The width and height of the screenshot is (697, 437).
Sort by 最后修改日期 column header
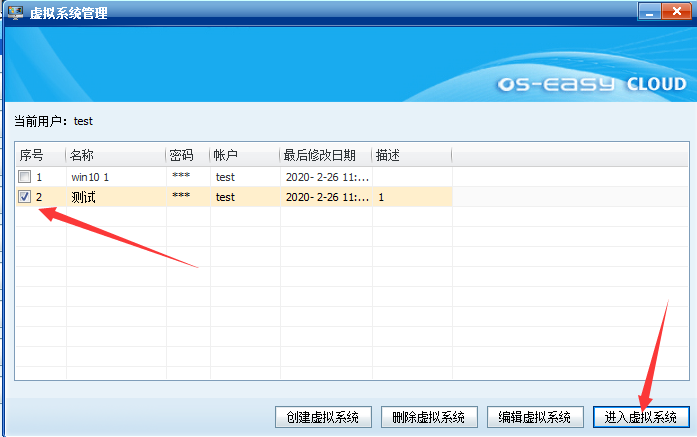[325, 155]
